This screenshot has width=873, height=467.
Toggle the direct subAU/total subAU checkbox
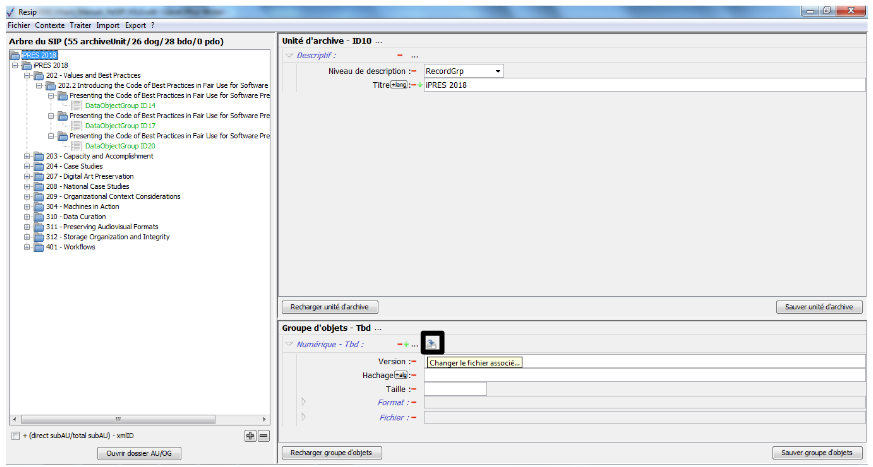point(14,437)
